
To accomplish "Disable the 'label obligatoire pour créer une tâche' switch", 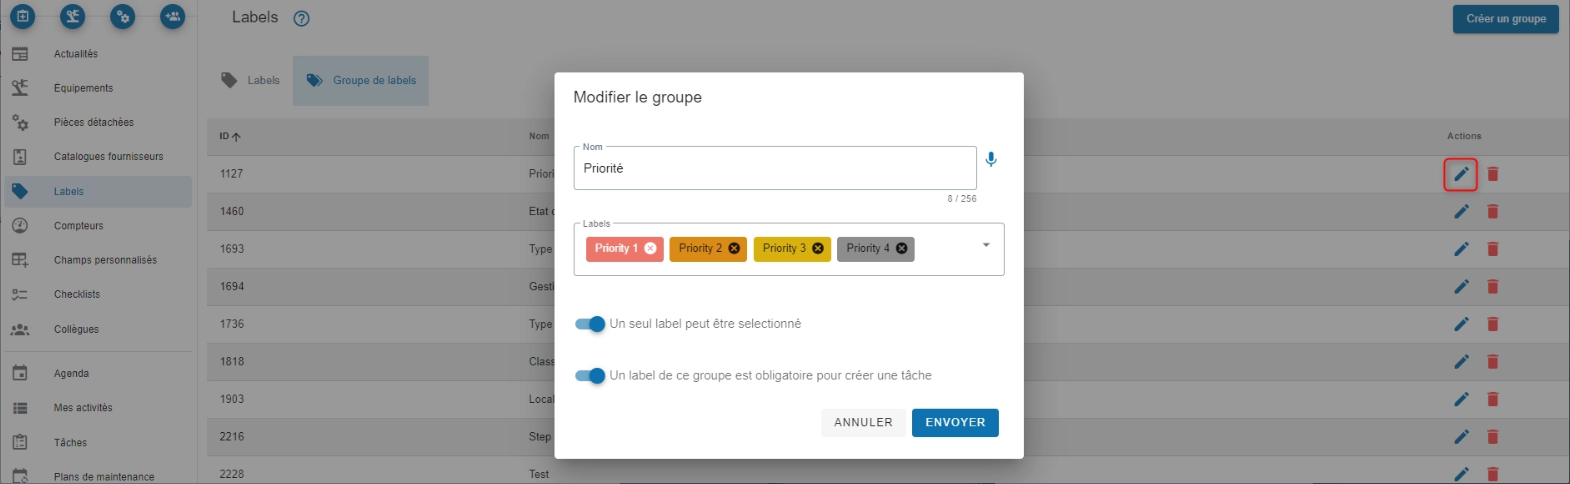I will pyautogui.click(x=590, y=376).
